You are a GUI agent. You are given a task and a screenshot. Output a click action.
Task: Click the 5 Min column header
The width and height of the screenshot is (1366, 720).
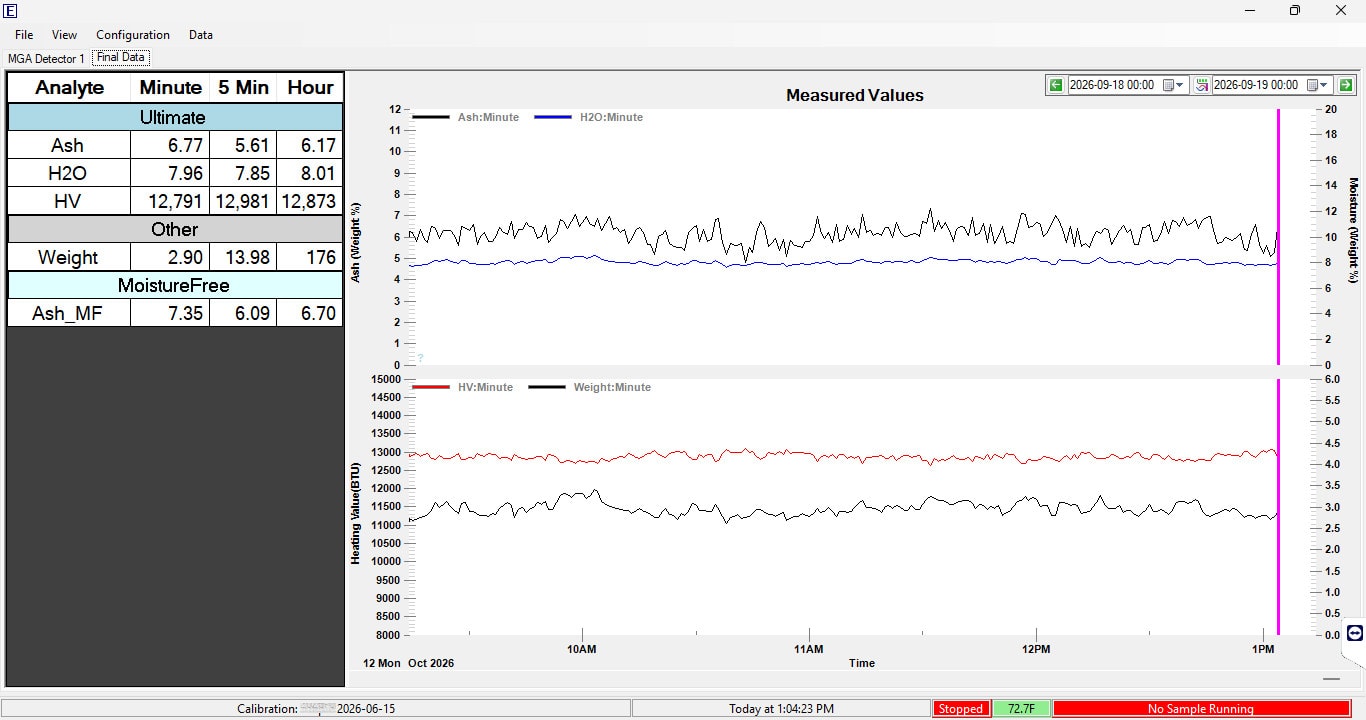click(244, 88)
